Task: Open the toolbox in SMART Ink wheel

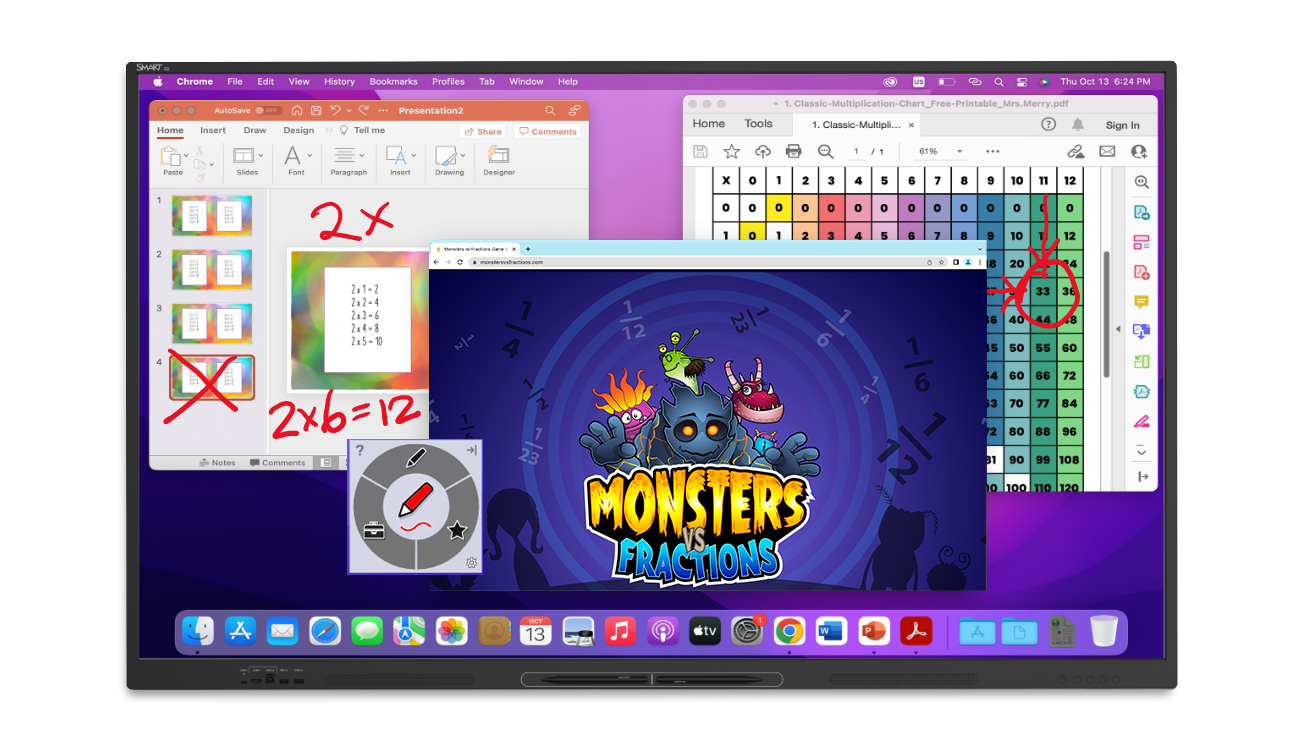Action: click(x=373, y=530)
